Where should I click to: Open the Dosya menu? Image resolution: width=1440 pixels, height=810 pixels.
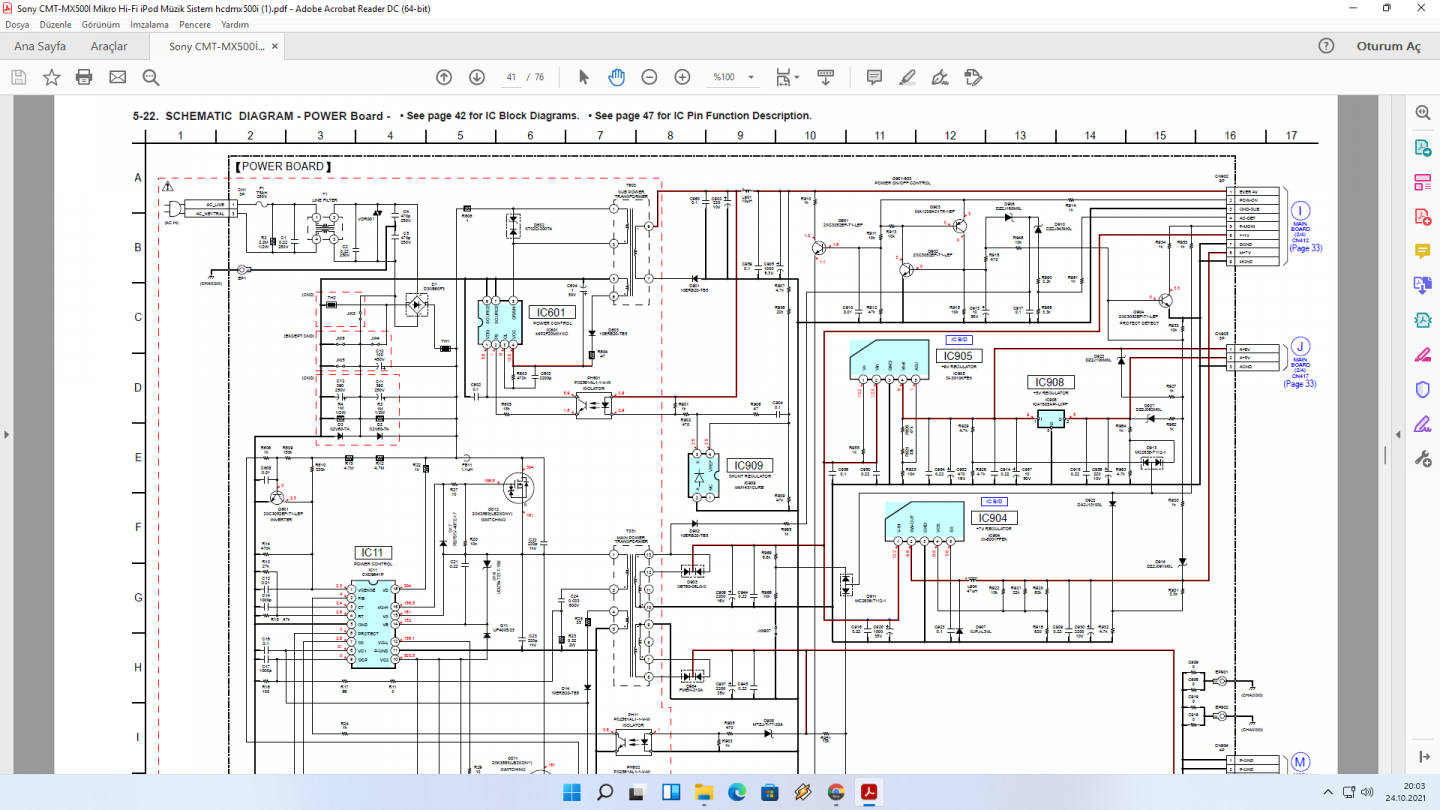[x=18, y=24]
